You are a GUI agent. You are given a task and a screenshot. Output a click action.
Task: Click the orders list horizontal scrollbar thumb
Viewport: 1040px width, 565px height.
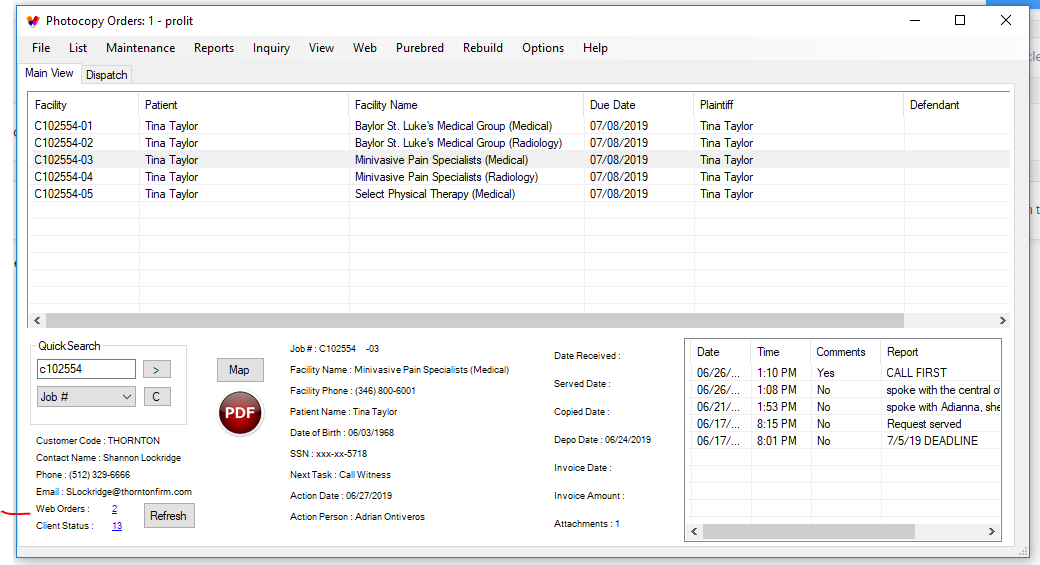(475, 320)
